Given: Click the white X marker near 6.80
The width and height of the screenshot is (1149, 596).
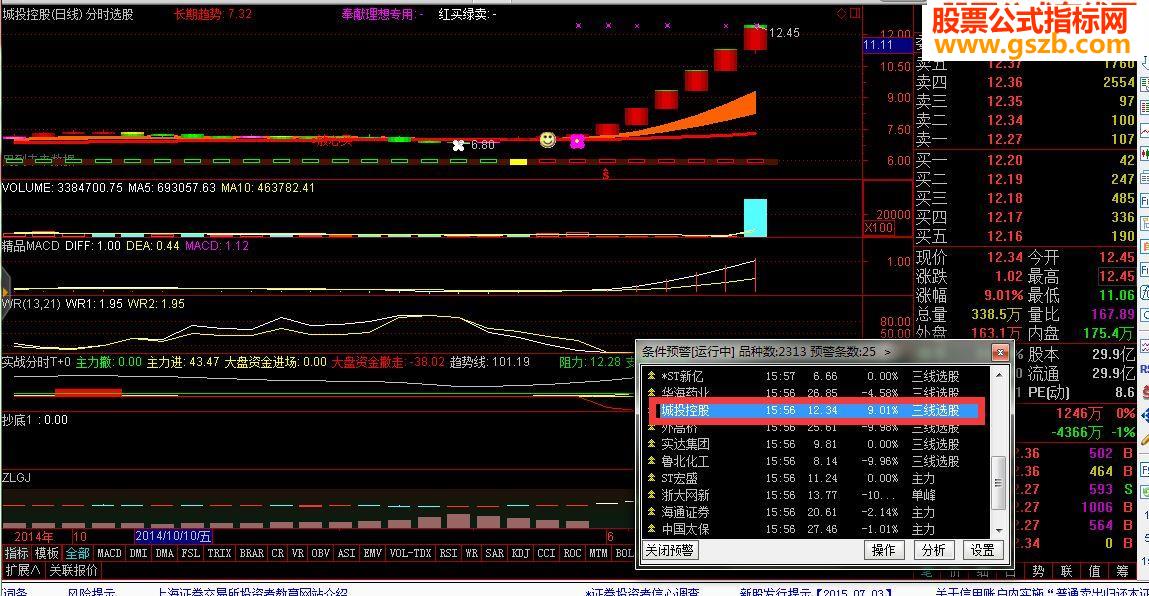Looking at the screenshot, I should pos(459,146).
